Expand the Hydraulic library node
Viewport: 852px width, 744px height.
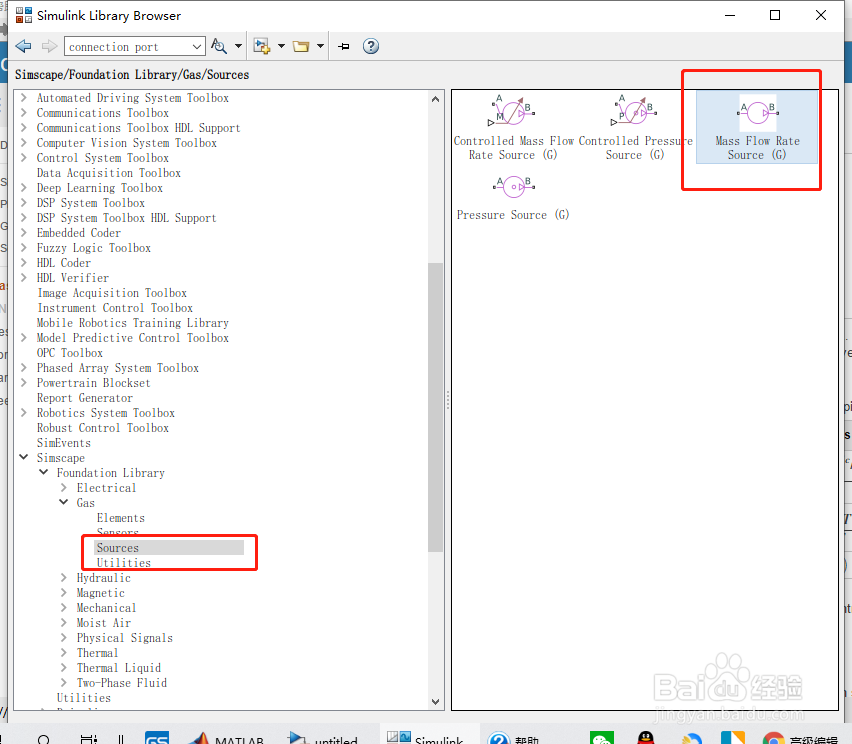click(64, 578)
